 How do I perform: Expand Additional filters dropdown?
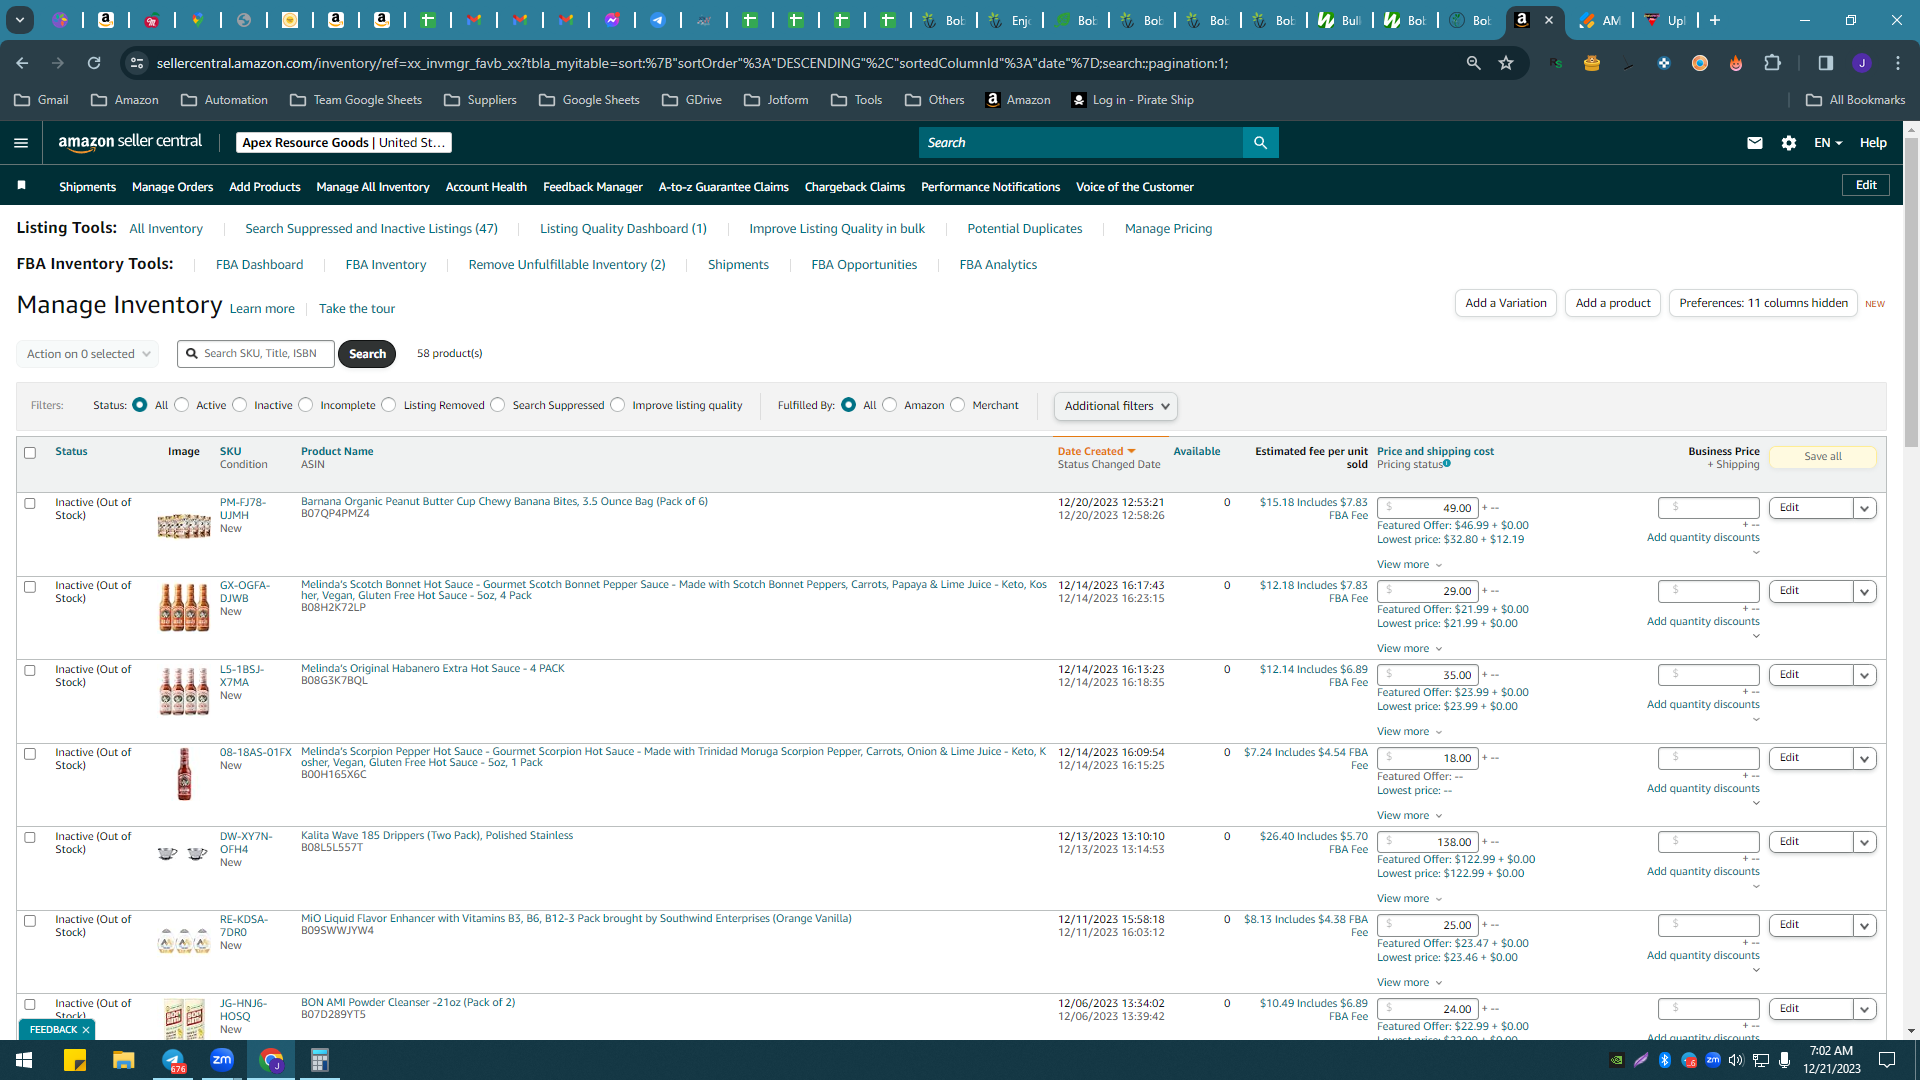1116,406
